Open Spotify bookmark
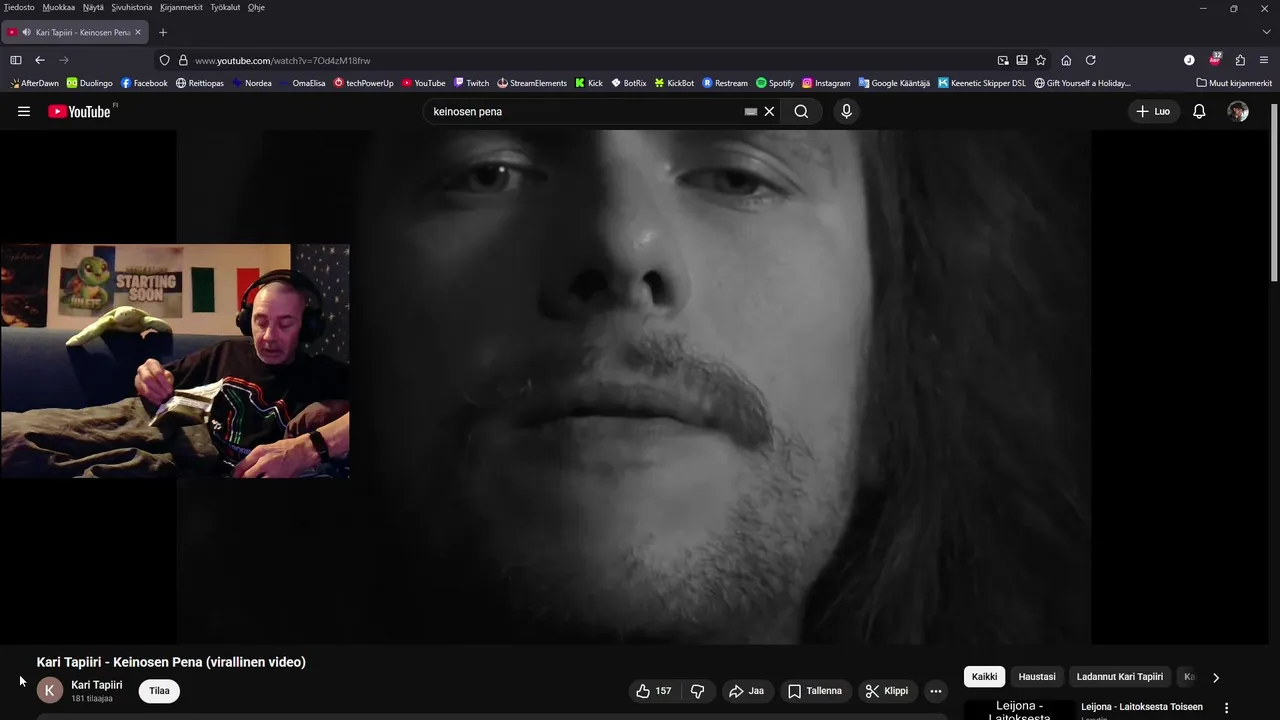Viewport: 1280px width, 720px height. [775, 83]
